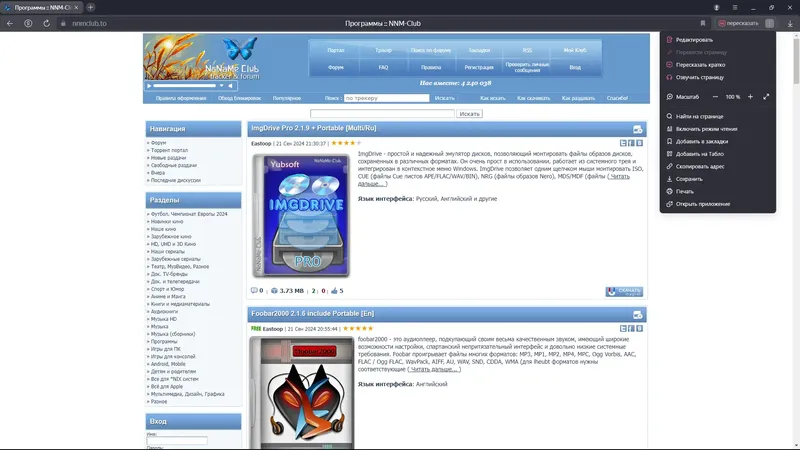Open Игры для ПК section link
The height and width of the screenshot is (450, 800).
[166, 349]
